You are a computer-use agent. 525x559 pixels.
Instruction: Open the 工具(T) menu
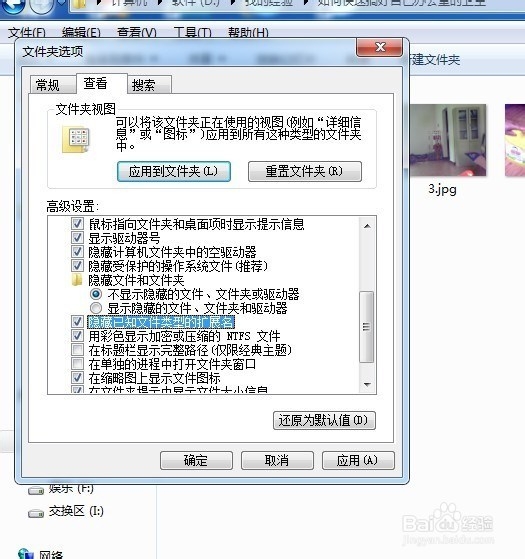pyautogui.click(x=192, y=33)
